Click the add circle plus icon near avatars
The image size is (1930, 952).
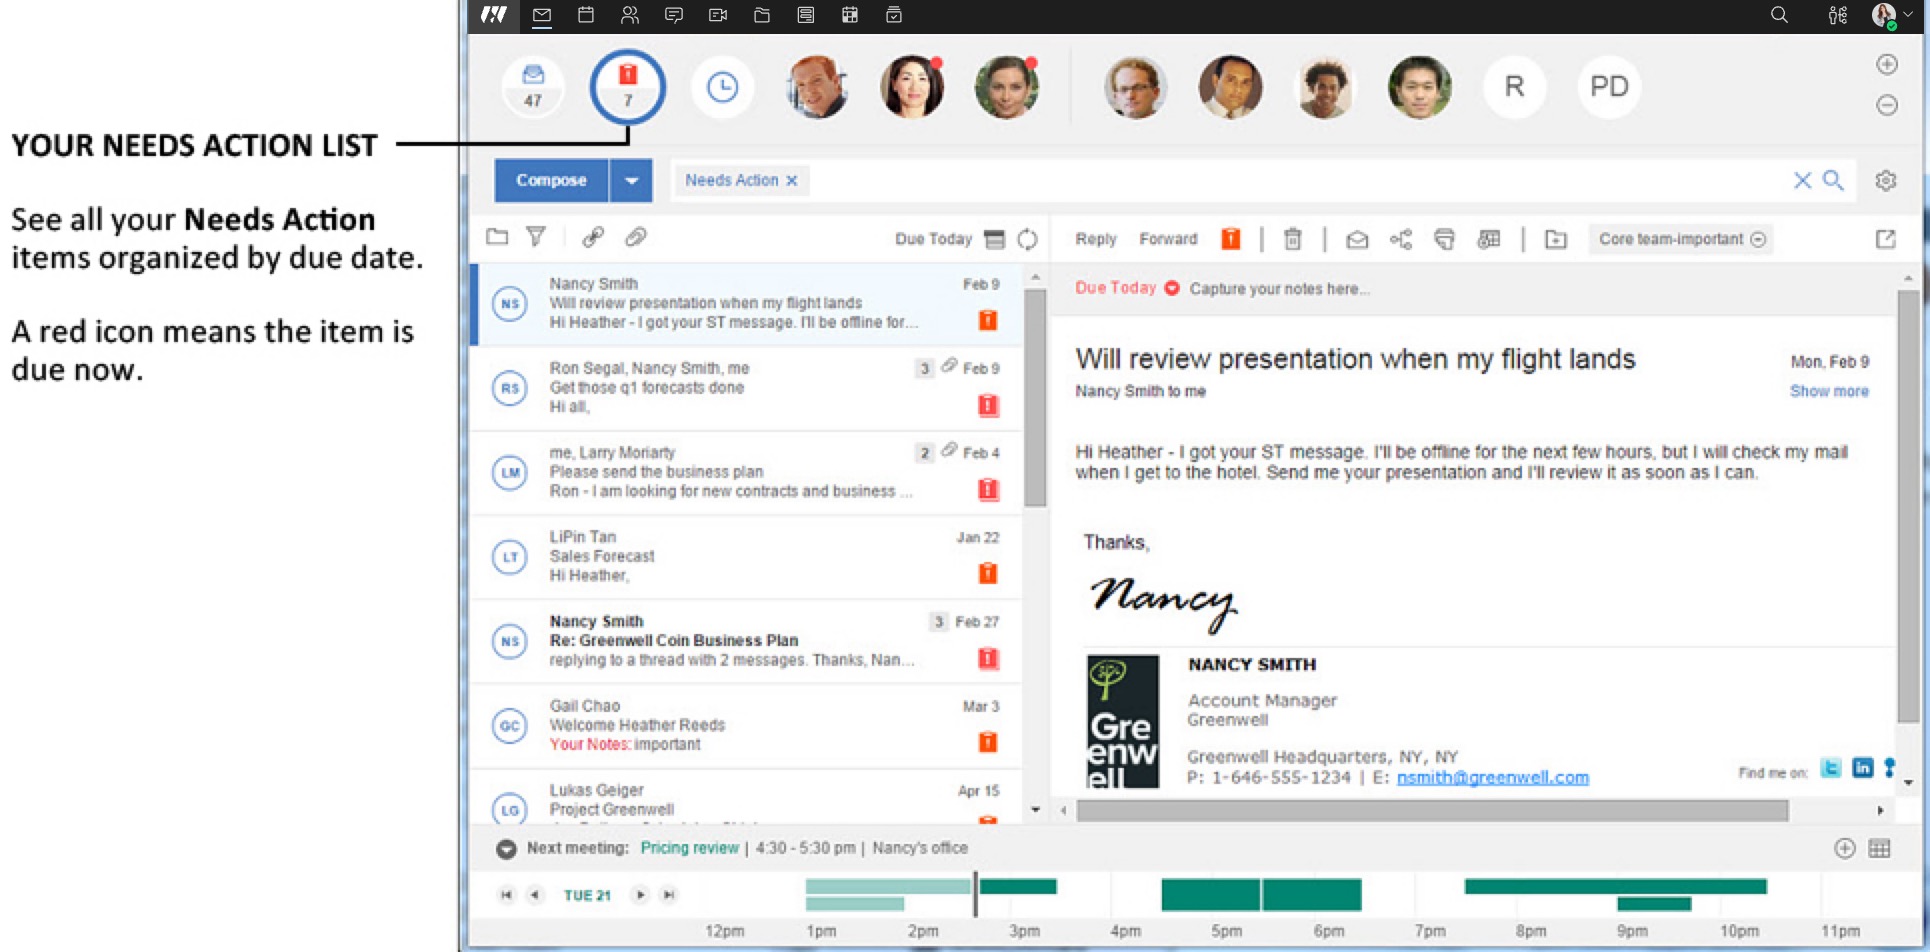[x=1887, y=64]
